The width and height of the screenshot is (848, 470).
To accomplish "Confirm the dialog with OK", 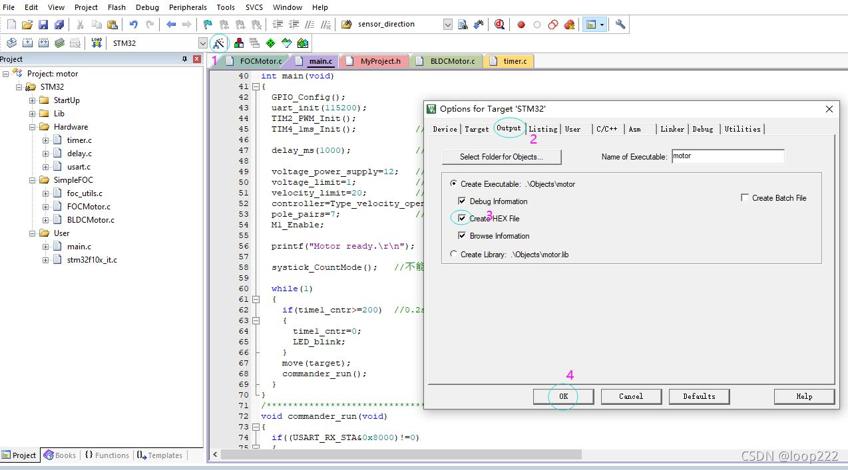I will pos(563,396).
